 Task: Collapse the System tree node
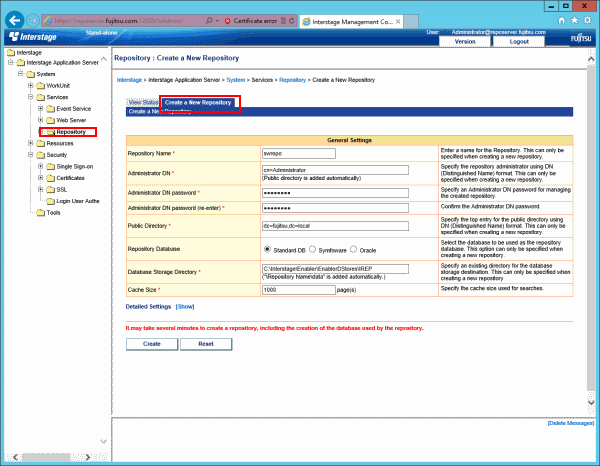coord(21,73)
